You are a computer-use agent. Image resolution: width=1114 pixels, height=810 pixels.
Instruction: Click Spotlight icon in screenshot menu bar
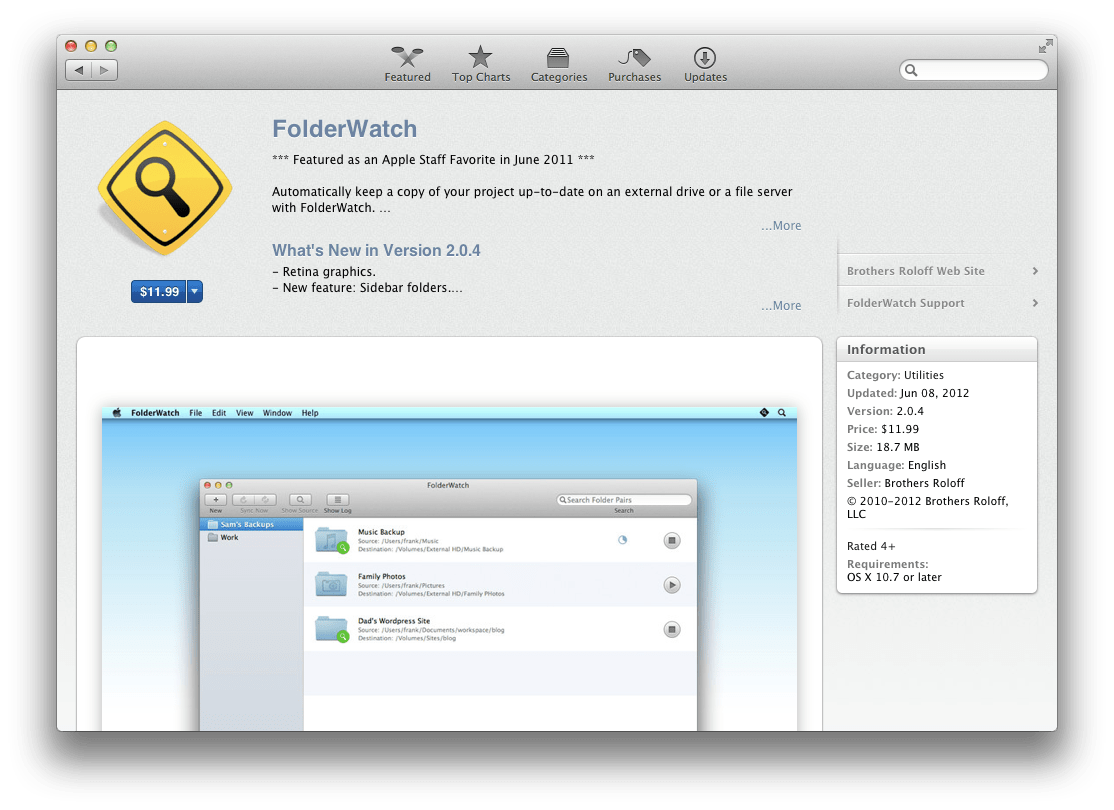[x=782, y=412]
